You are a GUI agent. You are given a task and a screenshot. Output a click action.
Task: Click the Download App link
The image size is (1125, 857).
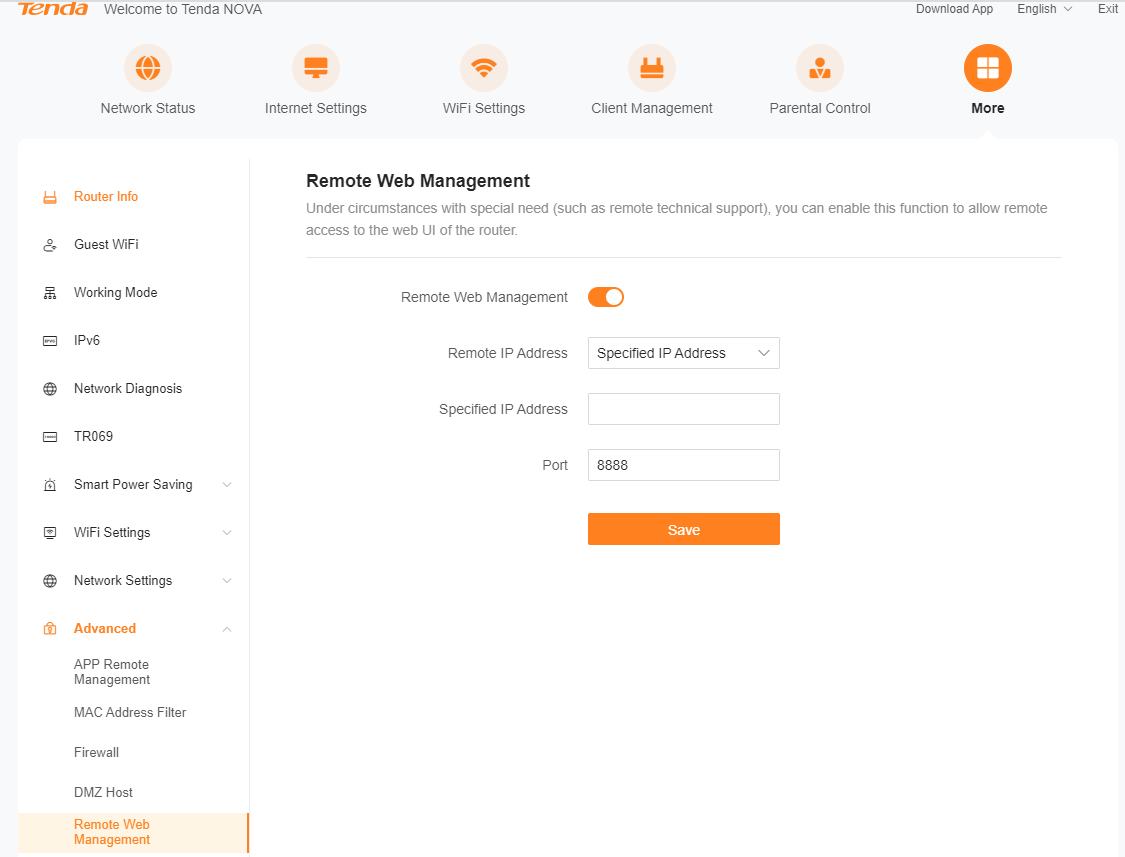coord(954,9)
